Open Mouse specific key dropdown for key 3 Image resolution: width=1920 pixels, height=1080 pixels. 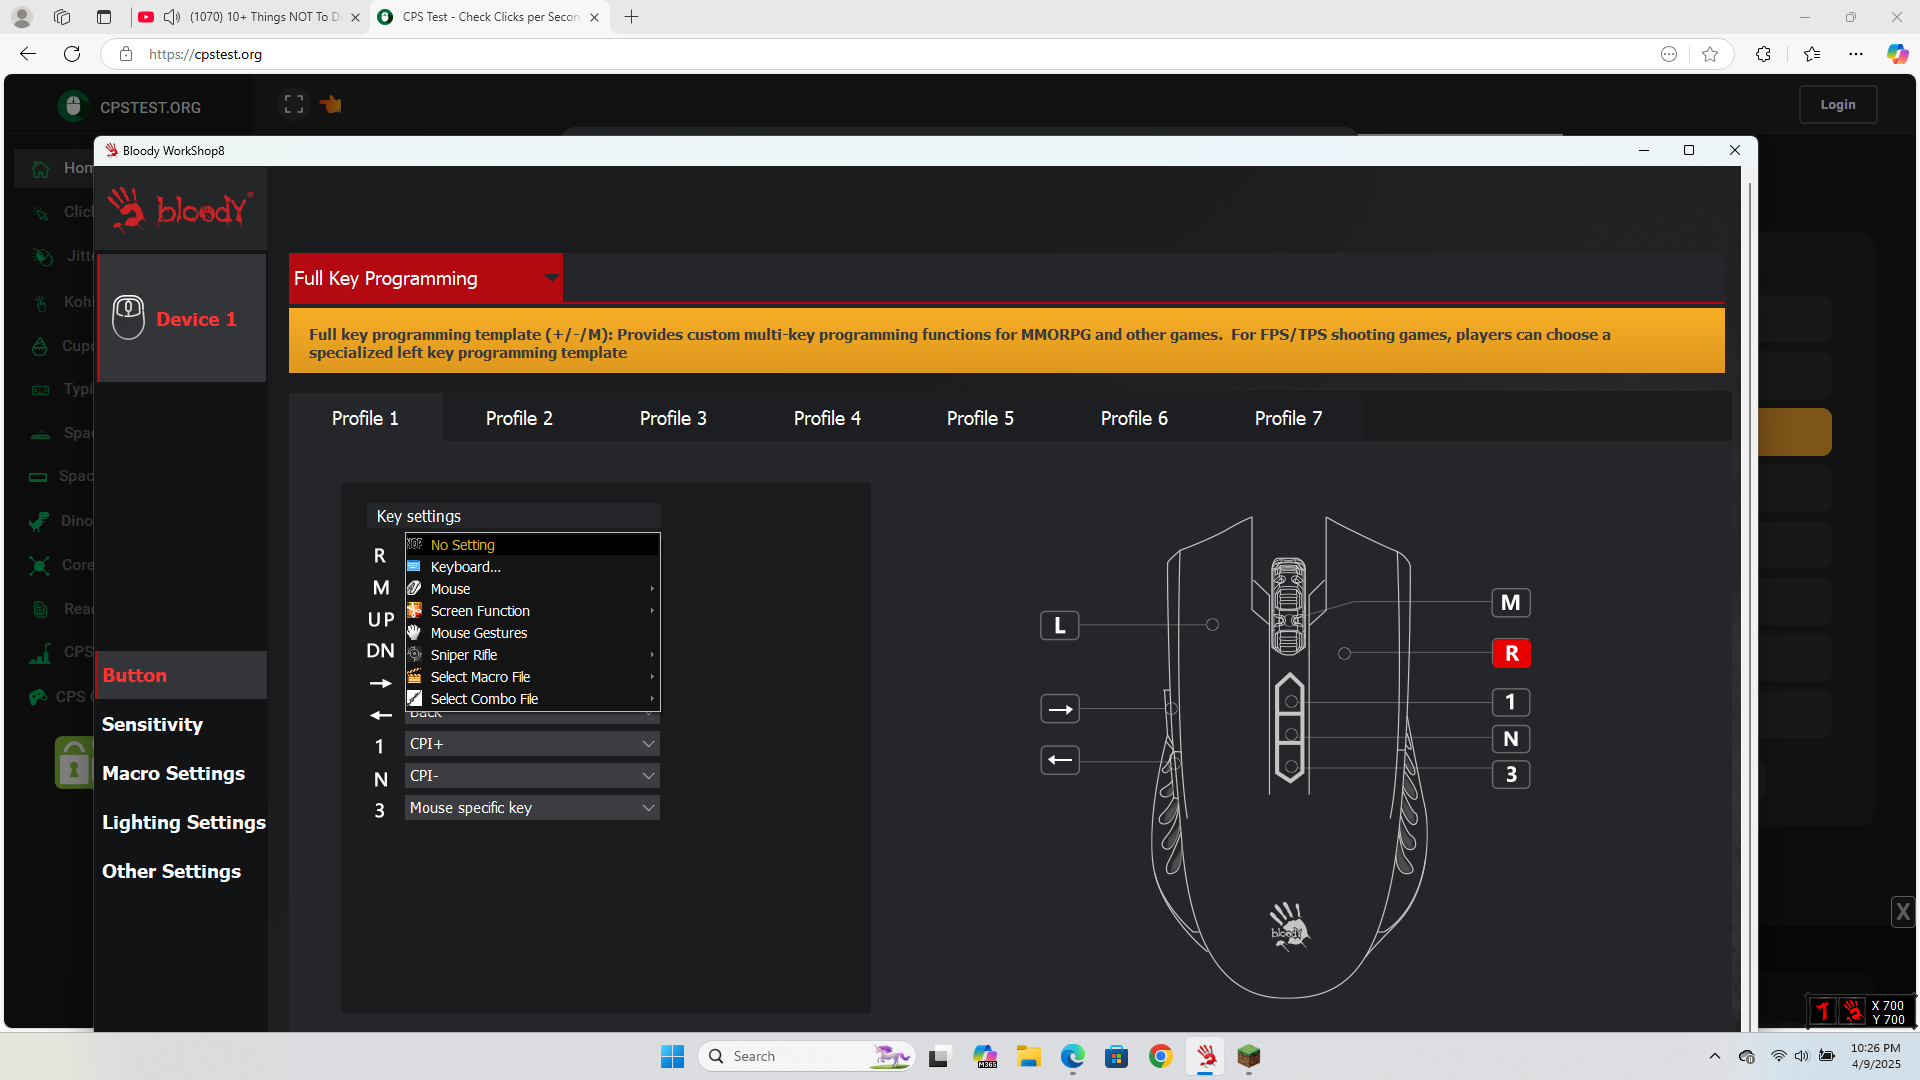pyautogui.click(x=532, y=808)
